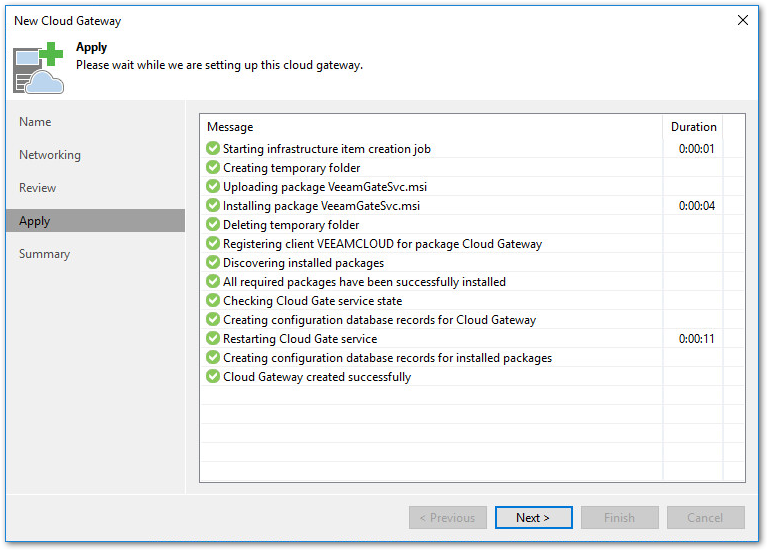Viewport: 768px width, 551px height.
Task: Click the green check beside Discovering installed packages
Action: (x=213, y=263)
